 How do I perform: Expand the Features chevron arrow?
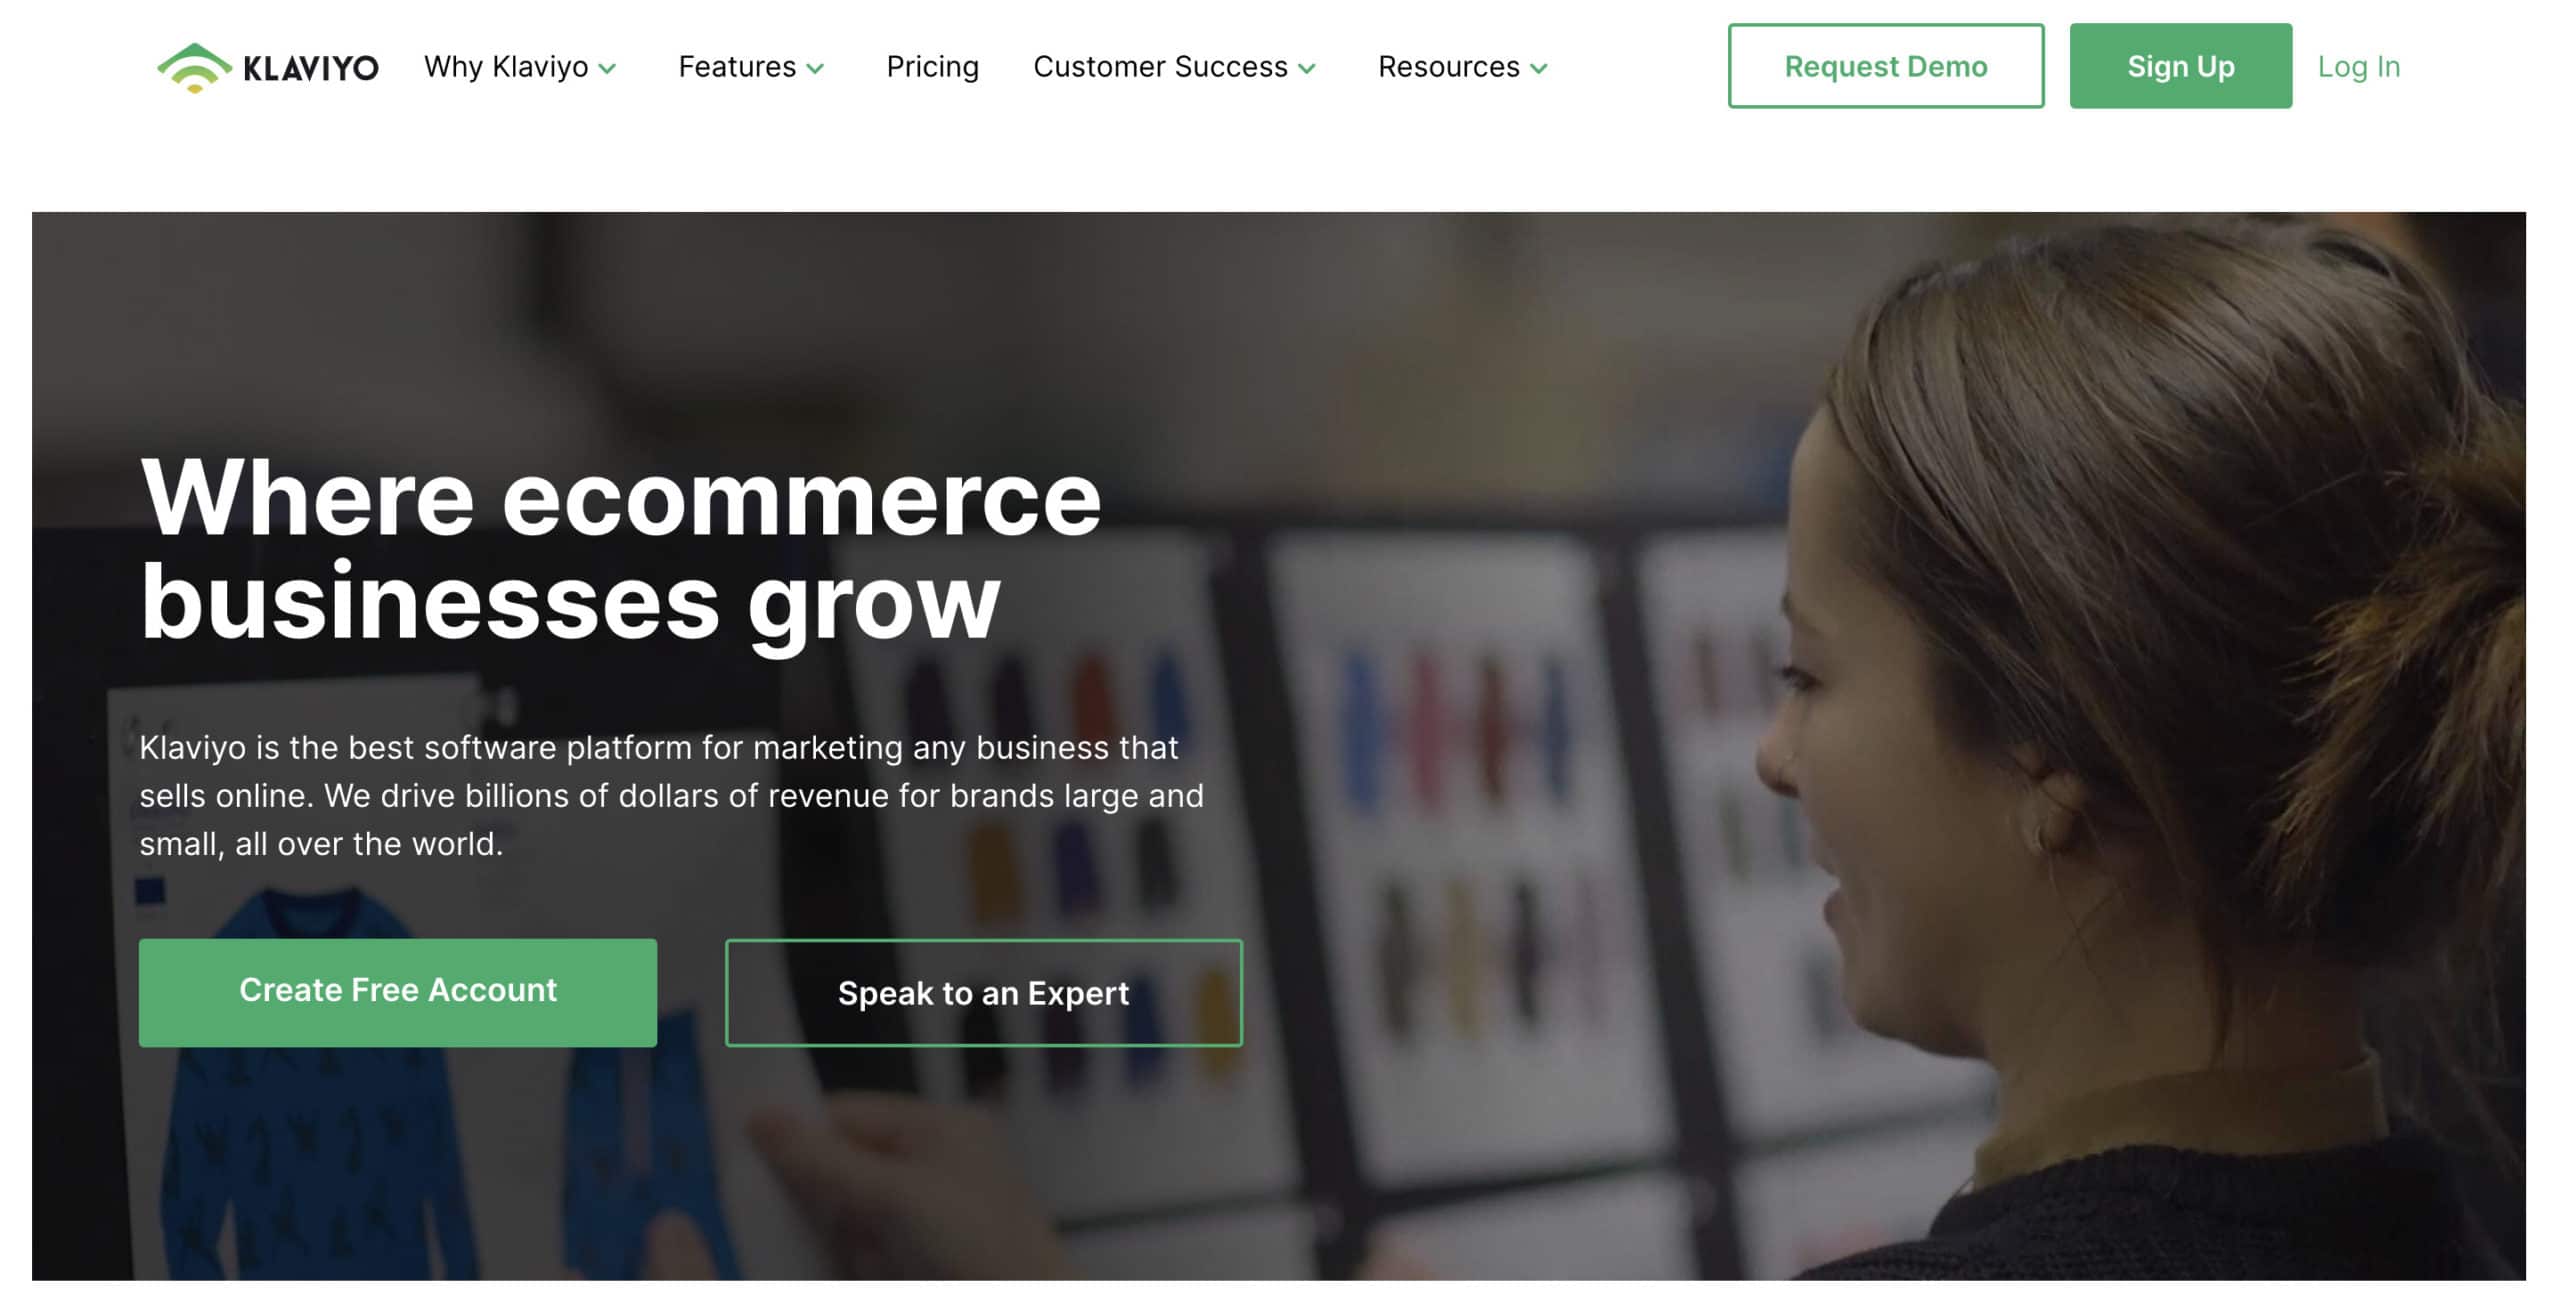[x=815, y=69]
